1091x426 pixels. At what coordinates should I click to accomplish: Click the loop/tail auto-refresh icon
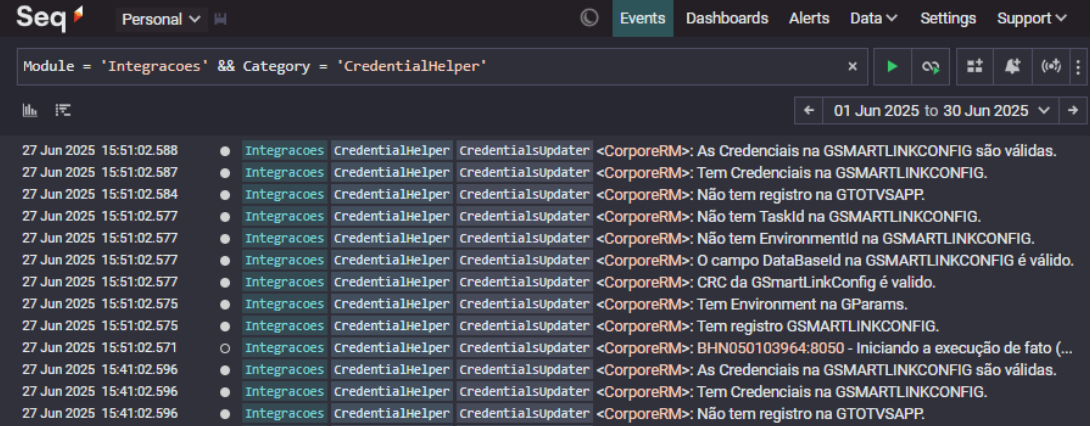tap(930, 67)
